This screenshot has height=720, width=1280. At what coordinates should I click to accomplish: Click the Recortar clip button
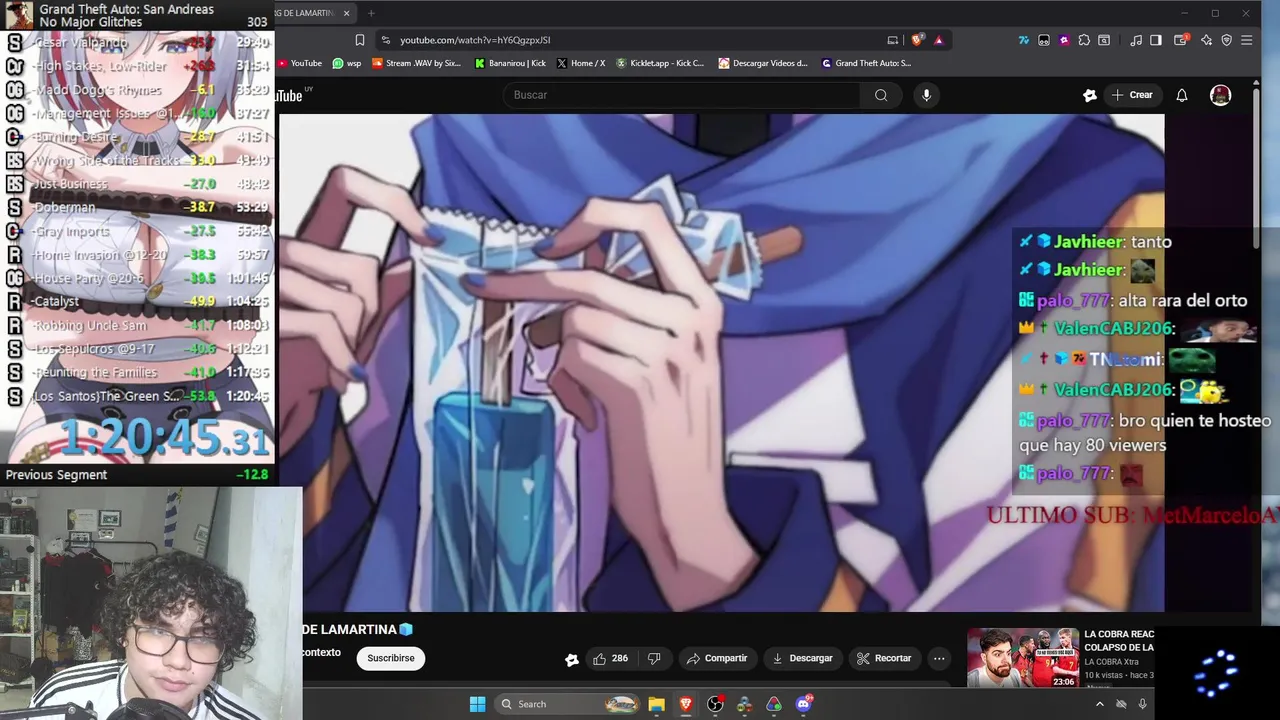(884, 658)
